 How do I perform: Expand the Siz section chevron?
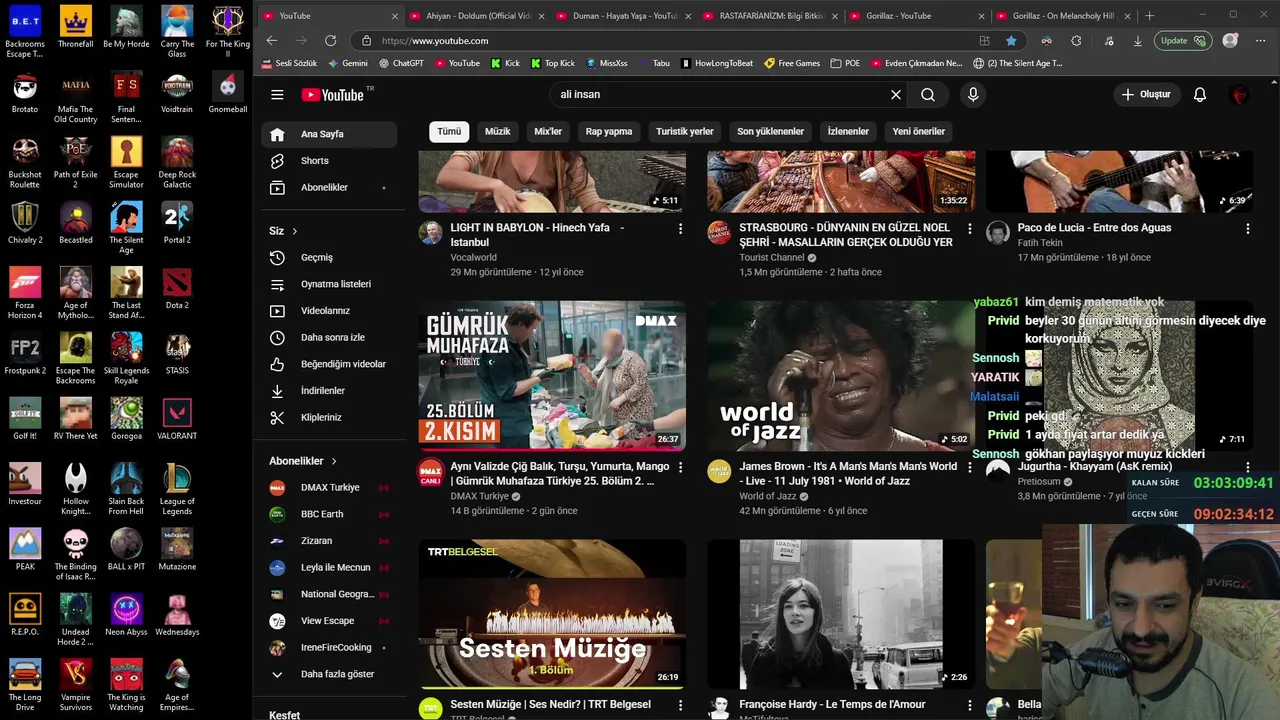click(x=294, y=231)
